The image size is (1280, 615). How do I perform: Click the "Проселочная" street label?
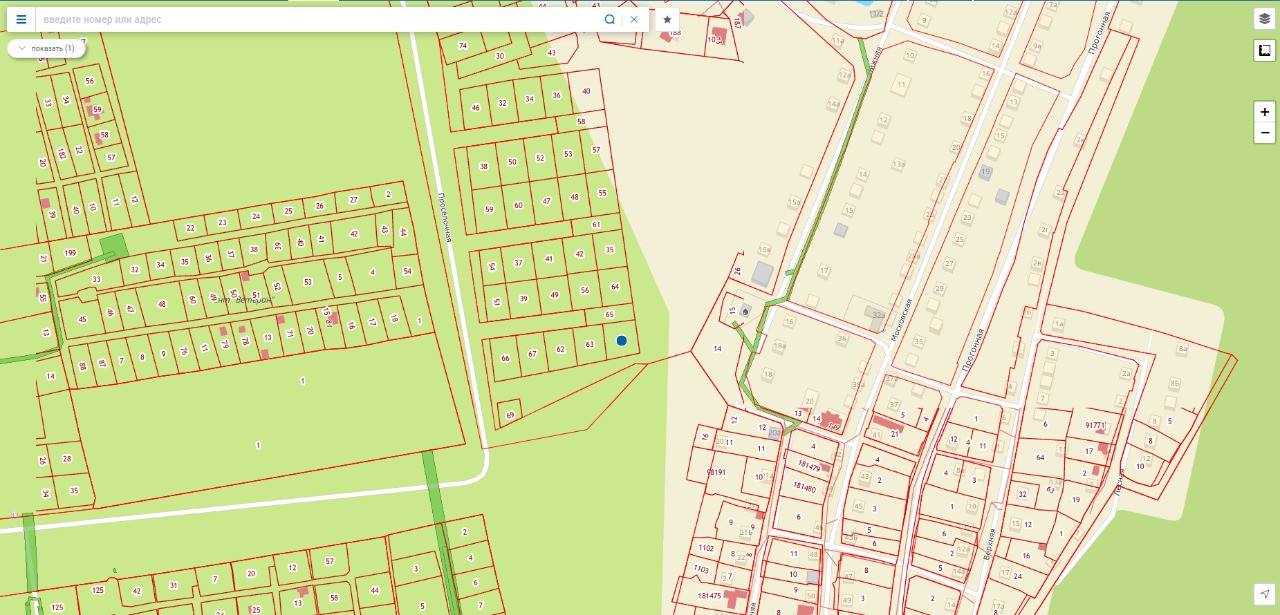click(445, 216)
